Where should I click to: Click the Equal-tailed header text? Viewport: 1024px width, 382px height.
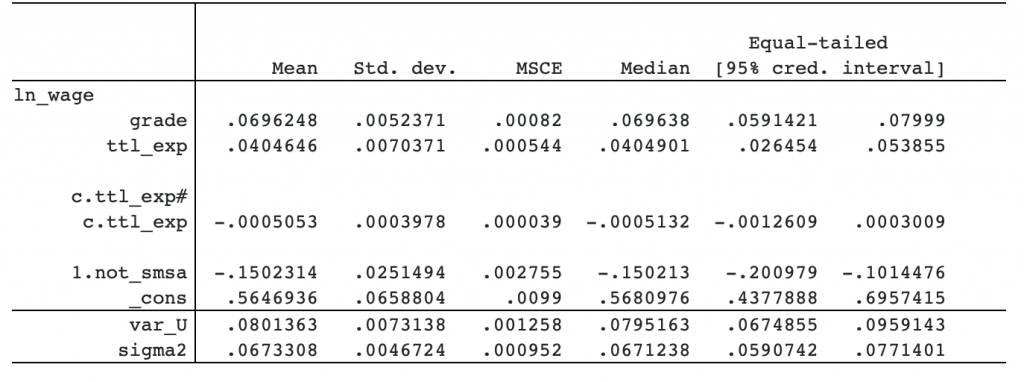coord(818,43)
